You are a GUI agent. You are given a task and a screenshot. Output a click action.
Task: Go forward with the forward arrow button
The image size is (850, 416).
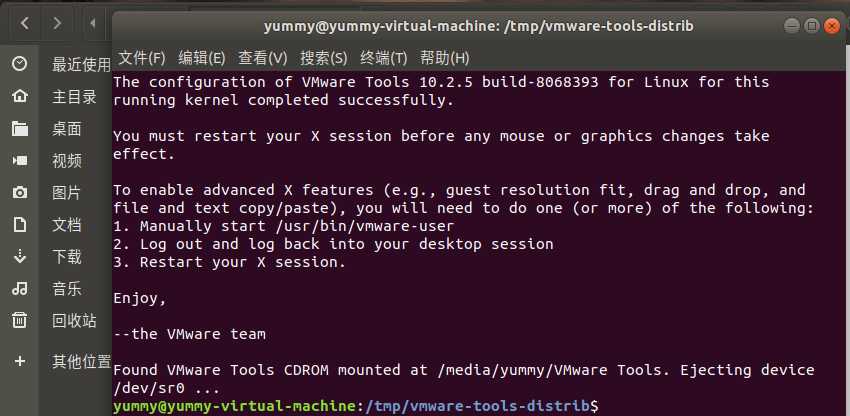point(57,23)
